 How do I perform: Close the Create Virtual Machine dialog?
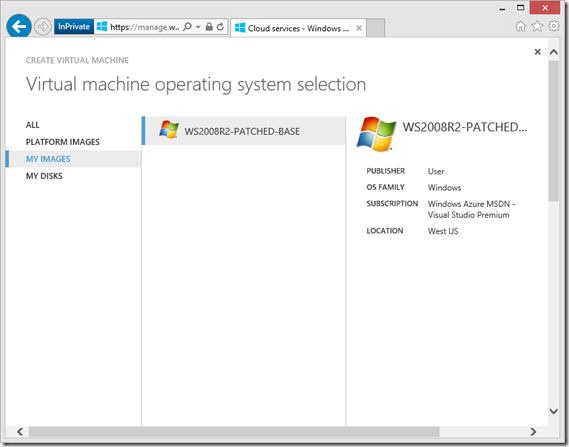click(538, 52)
